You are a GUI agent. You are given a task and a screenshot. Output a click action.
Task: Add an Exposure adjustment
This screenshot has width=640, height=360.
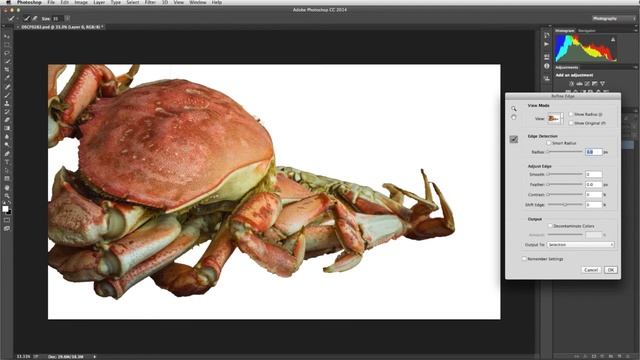pyautogui.click(x=595, y=84)
